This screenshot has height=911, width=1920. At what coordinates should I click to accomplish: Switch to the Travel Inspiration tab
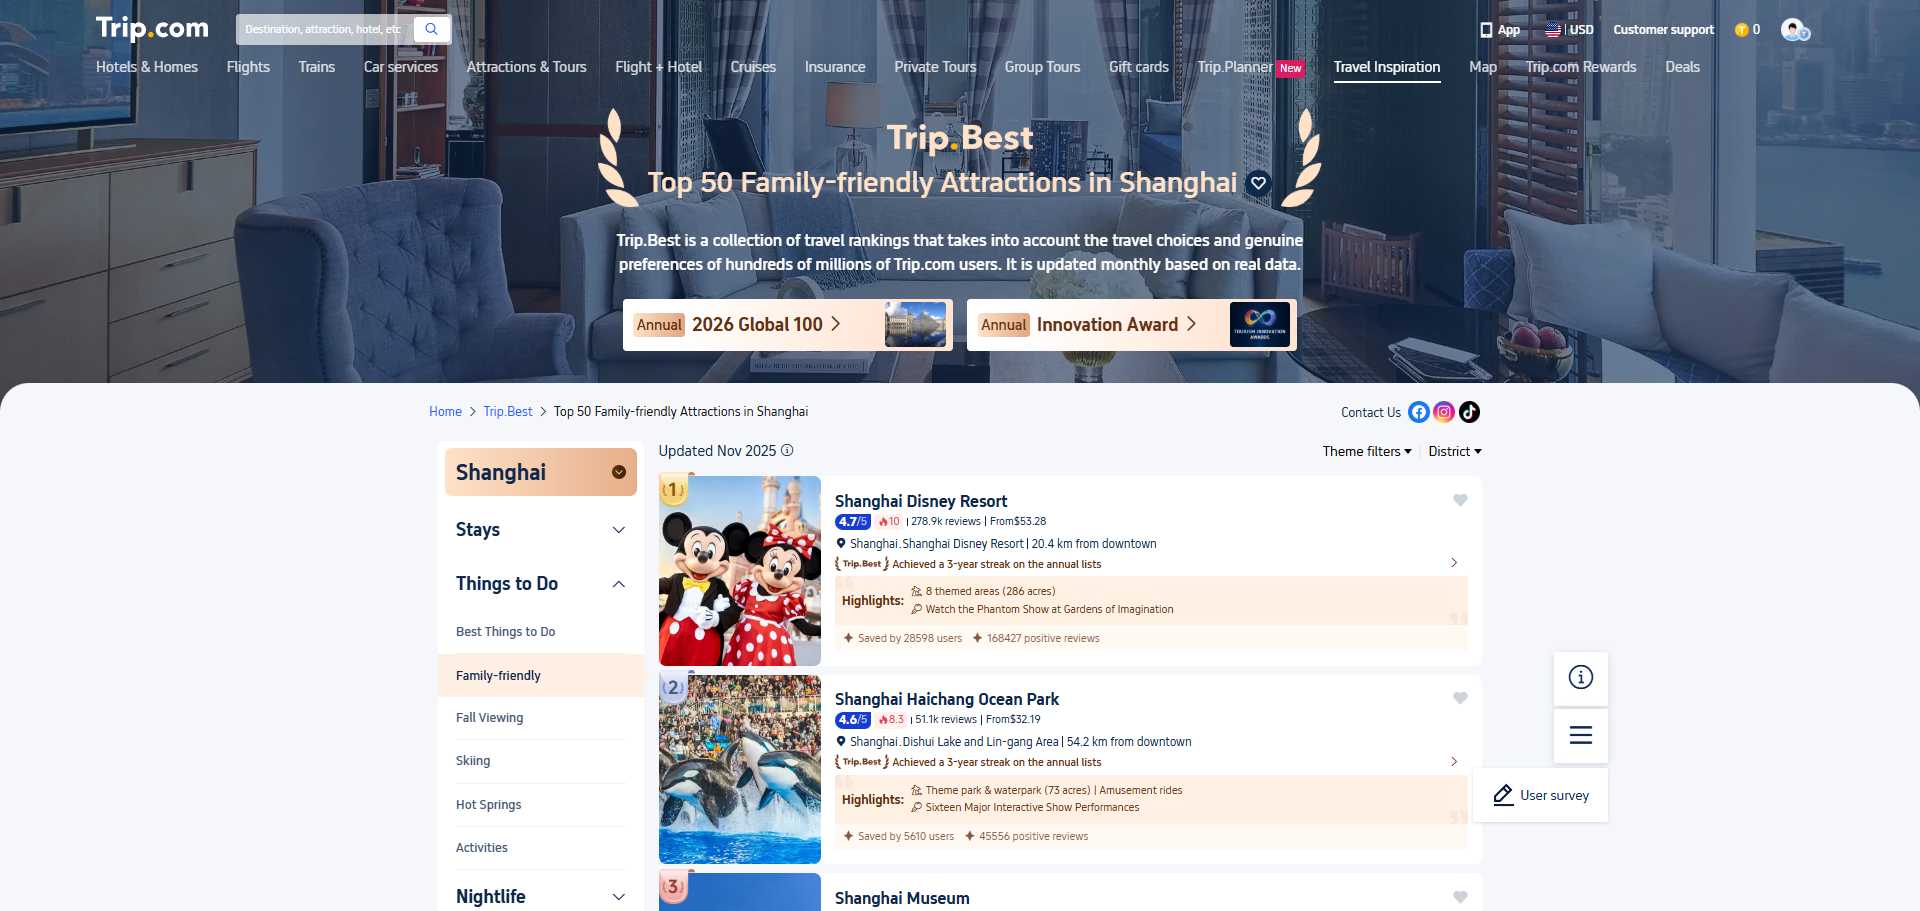[x=1387, y=67]
